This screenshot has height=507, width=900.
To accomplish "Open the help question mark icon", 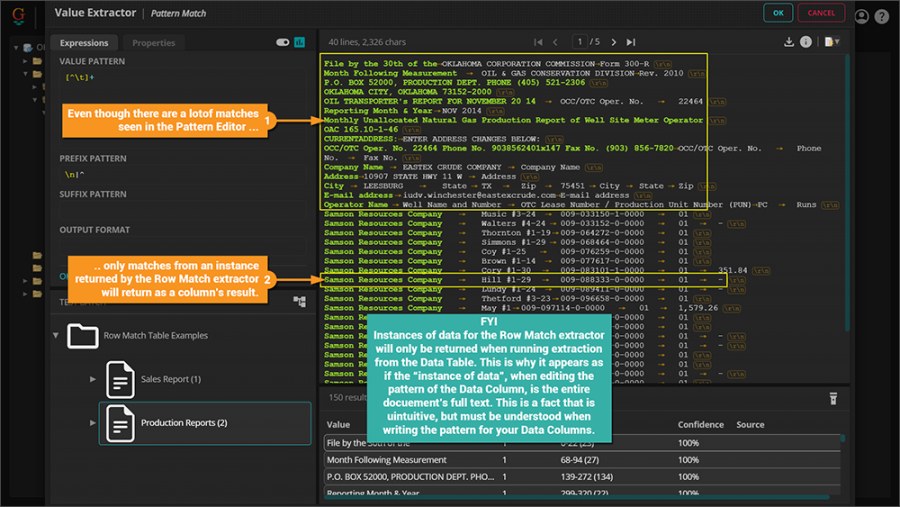I will click(x=882, y=16).
